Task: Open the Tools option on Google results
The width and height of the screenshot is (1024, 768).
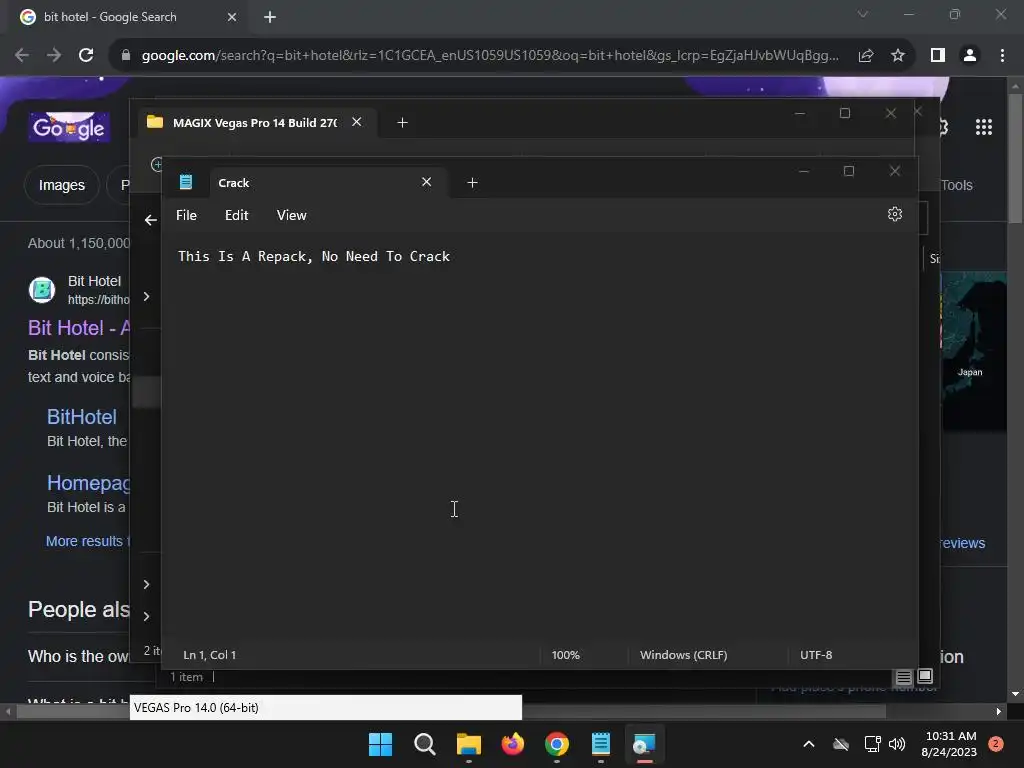Action: (x=957, y=185)
